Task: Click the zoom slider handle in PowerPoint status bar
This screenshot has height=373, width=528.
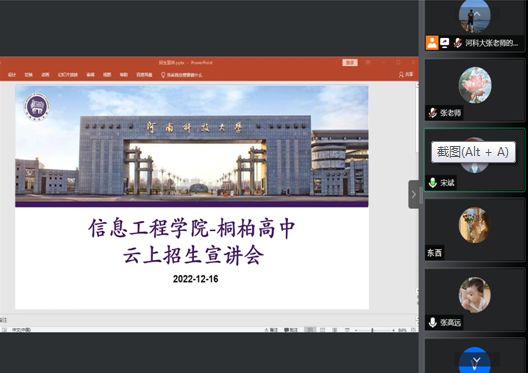Action: pyautogui.click(x=372, y=330)
